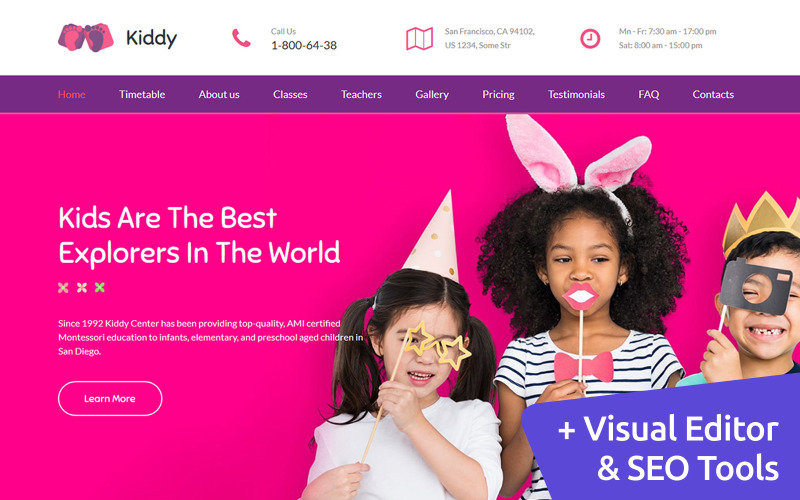Image resolution: width=800 pixels, height=500 pixels.
Task: Click the first pink cross decoration icon
Action: [63, 287]
